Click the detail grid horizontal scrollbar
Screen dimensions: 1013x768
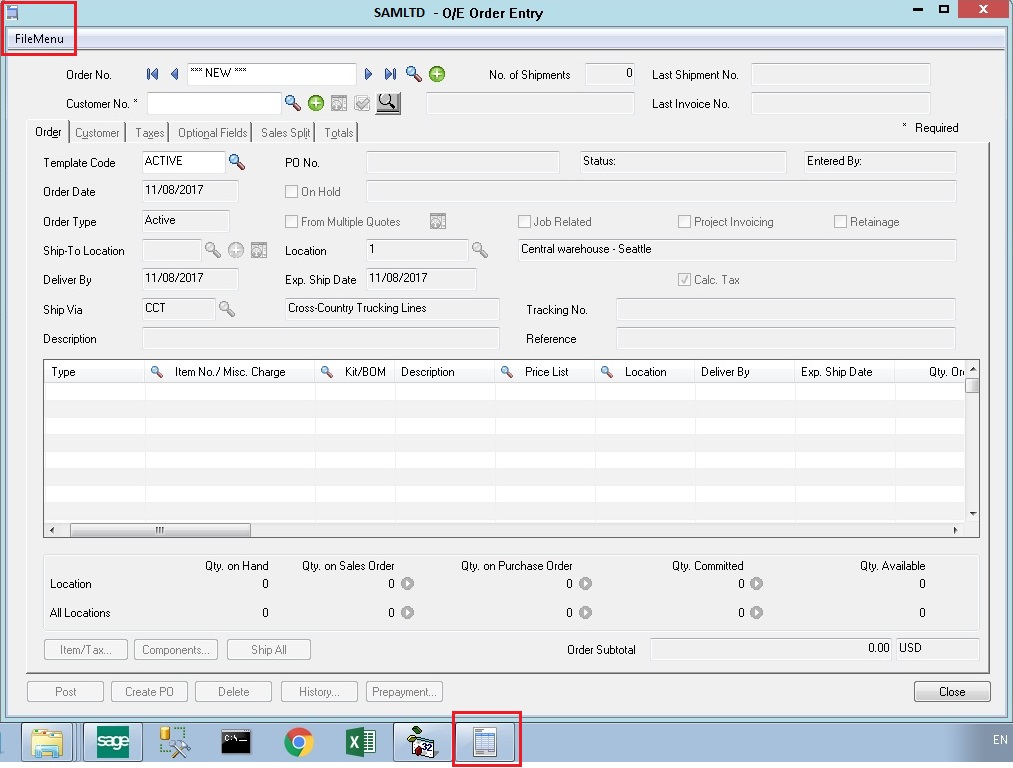pos(160,530)
